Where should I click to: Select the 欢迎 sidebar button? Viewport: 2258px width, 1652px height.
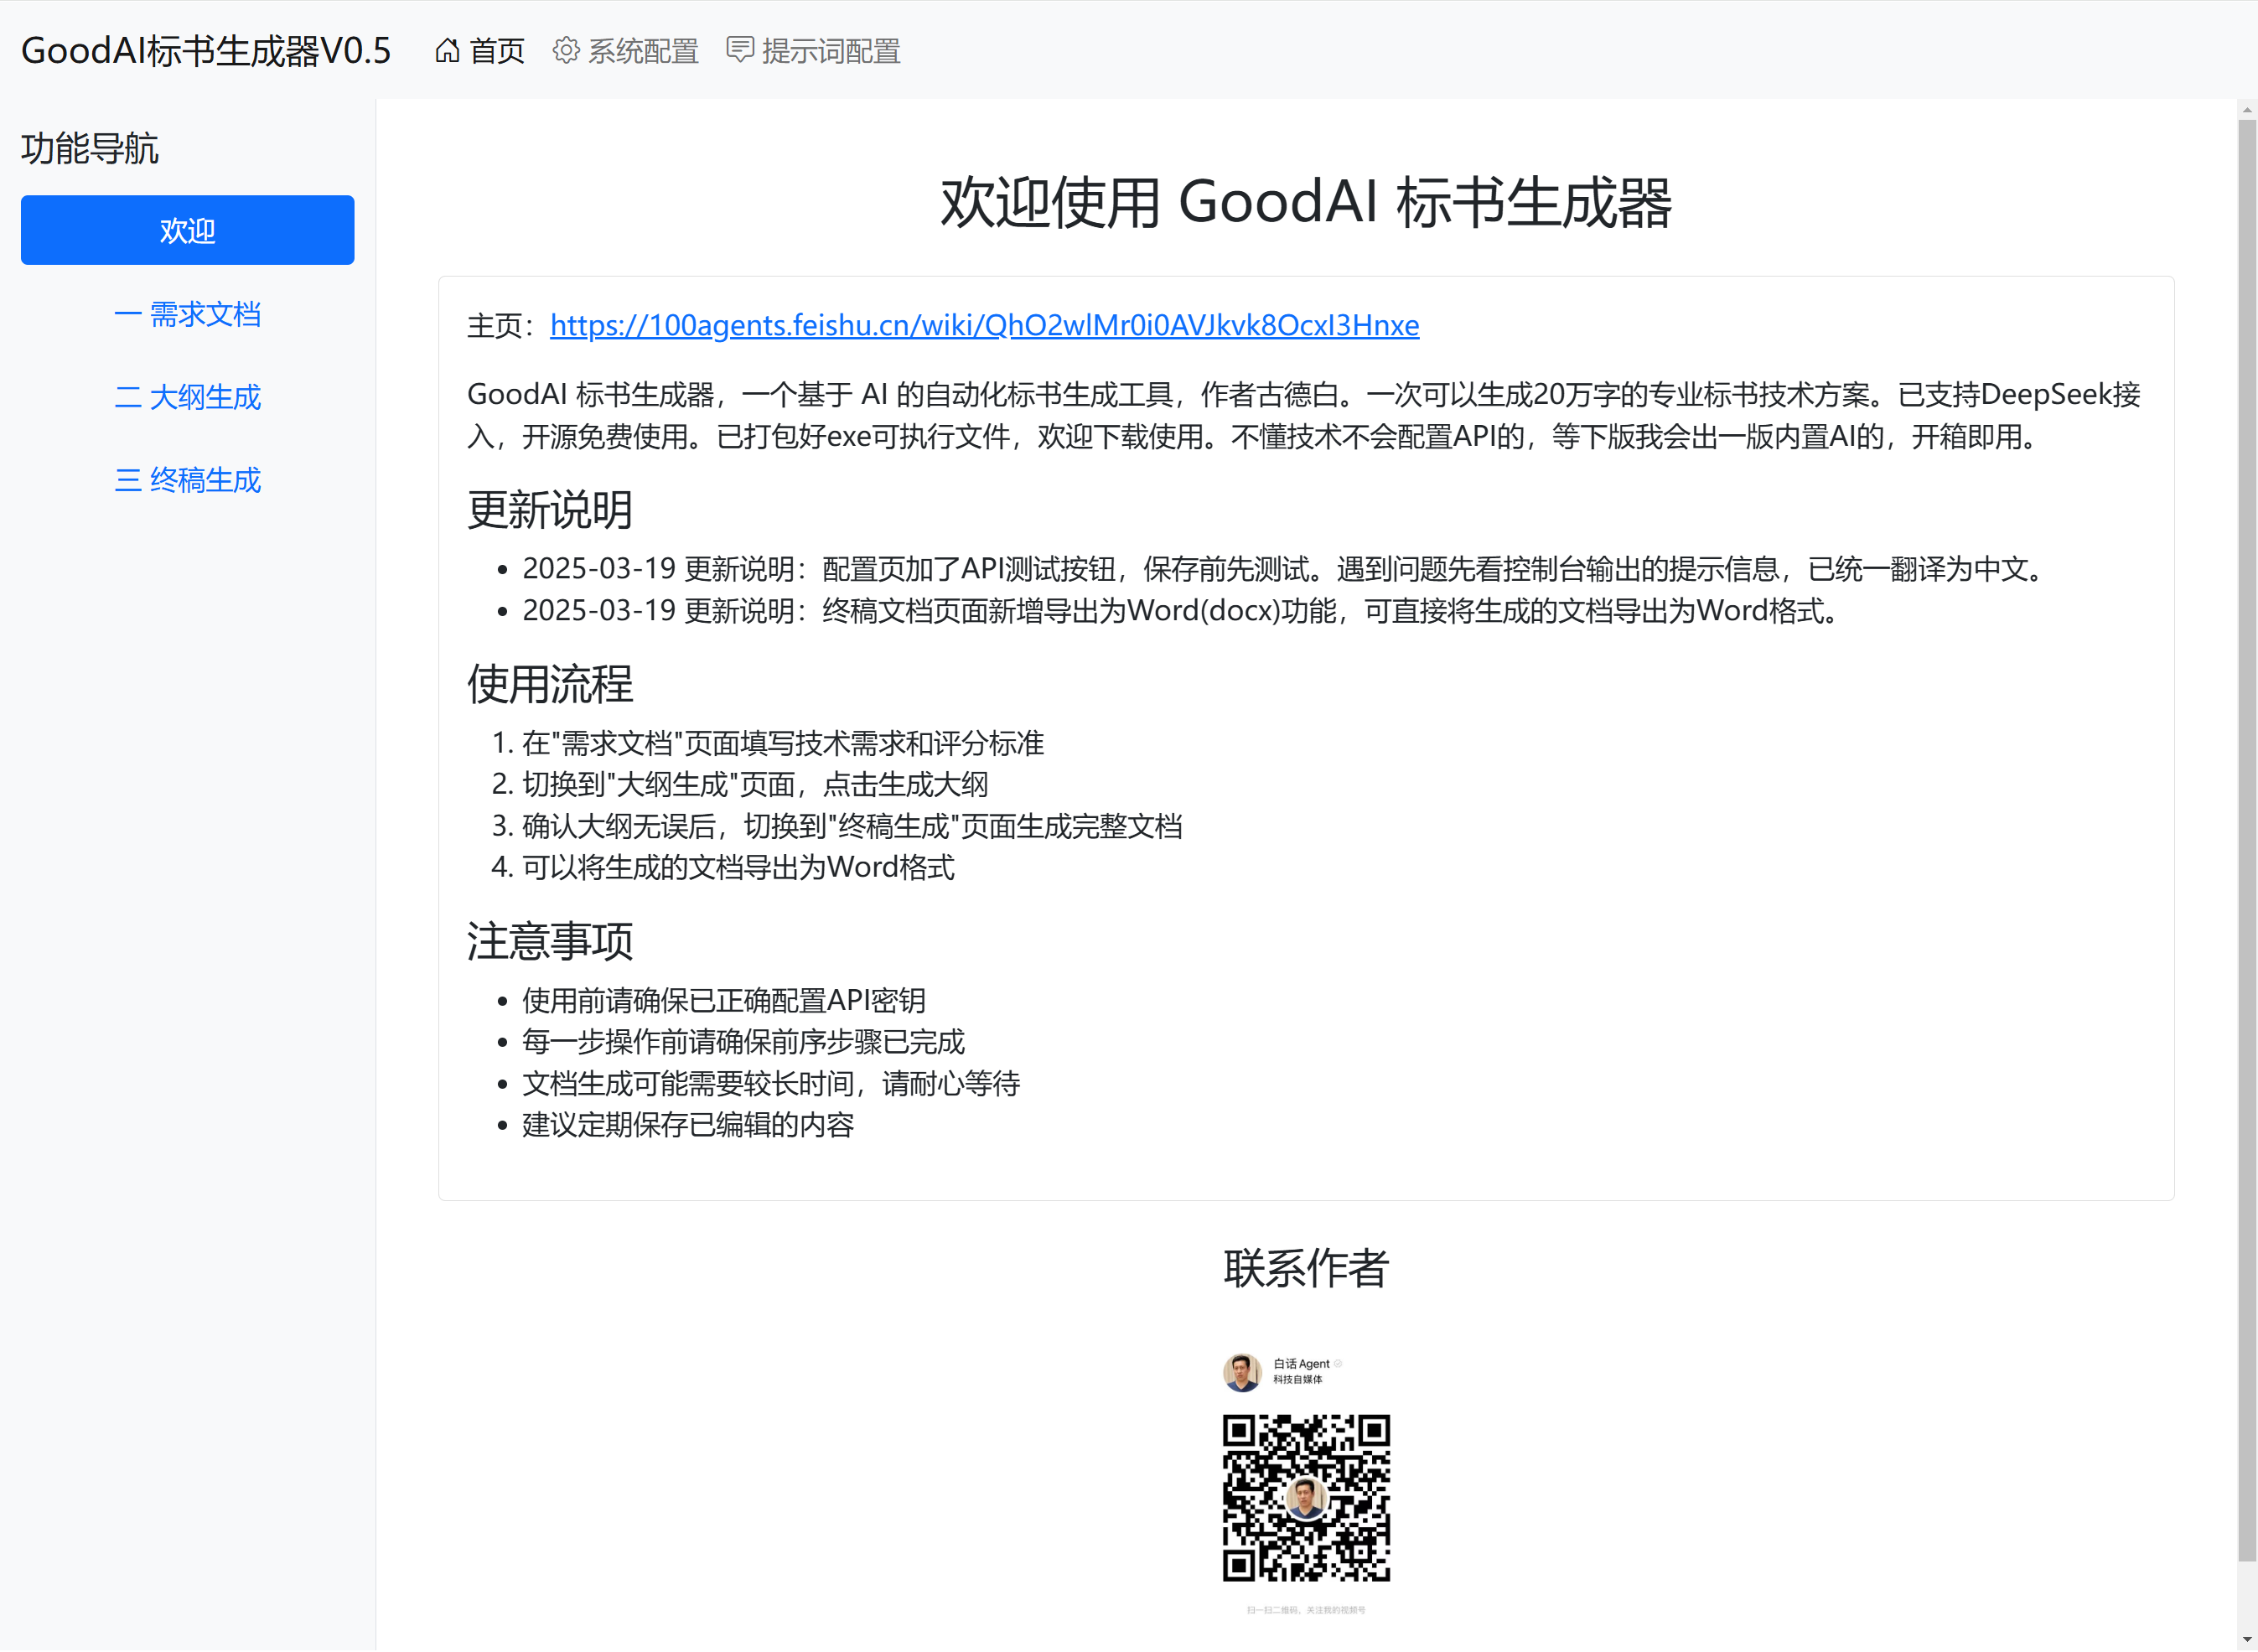(187, 230)
